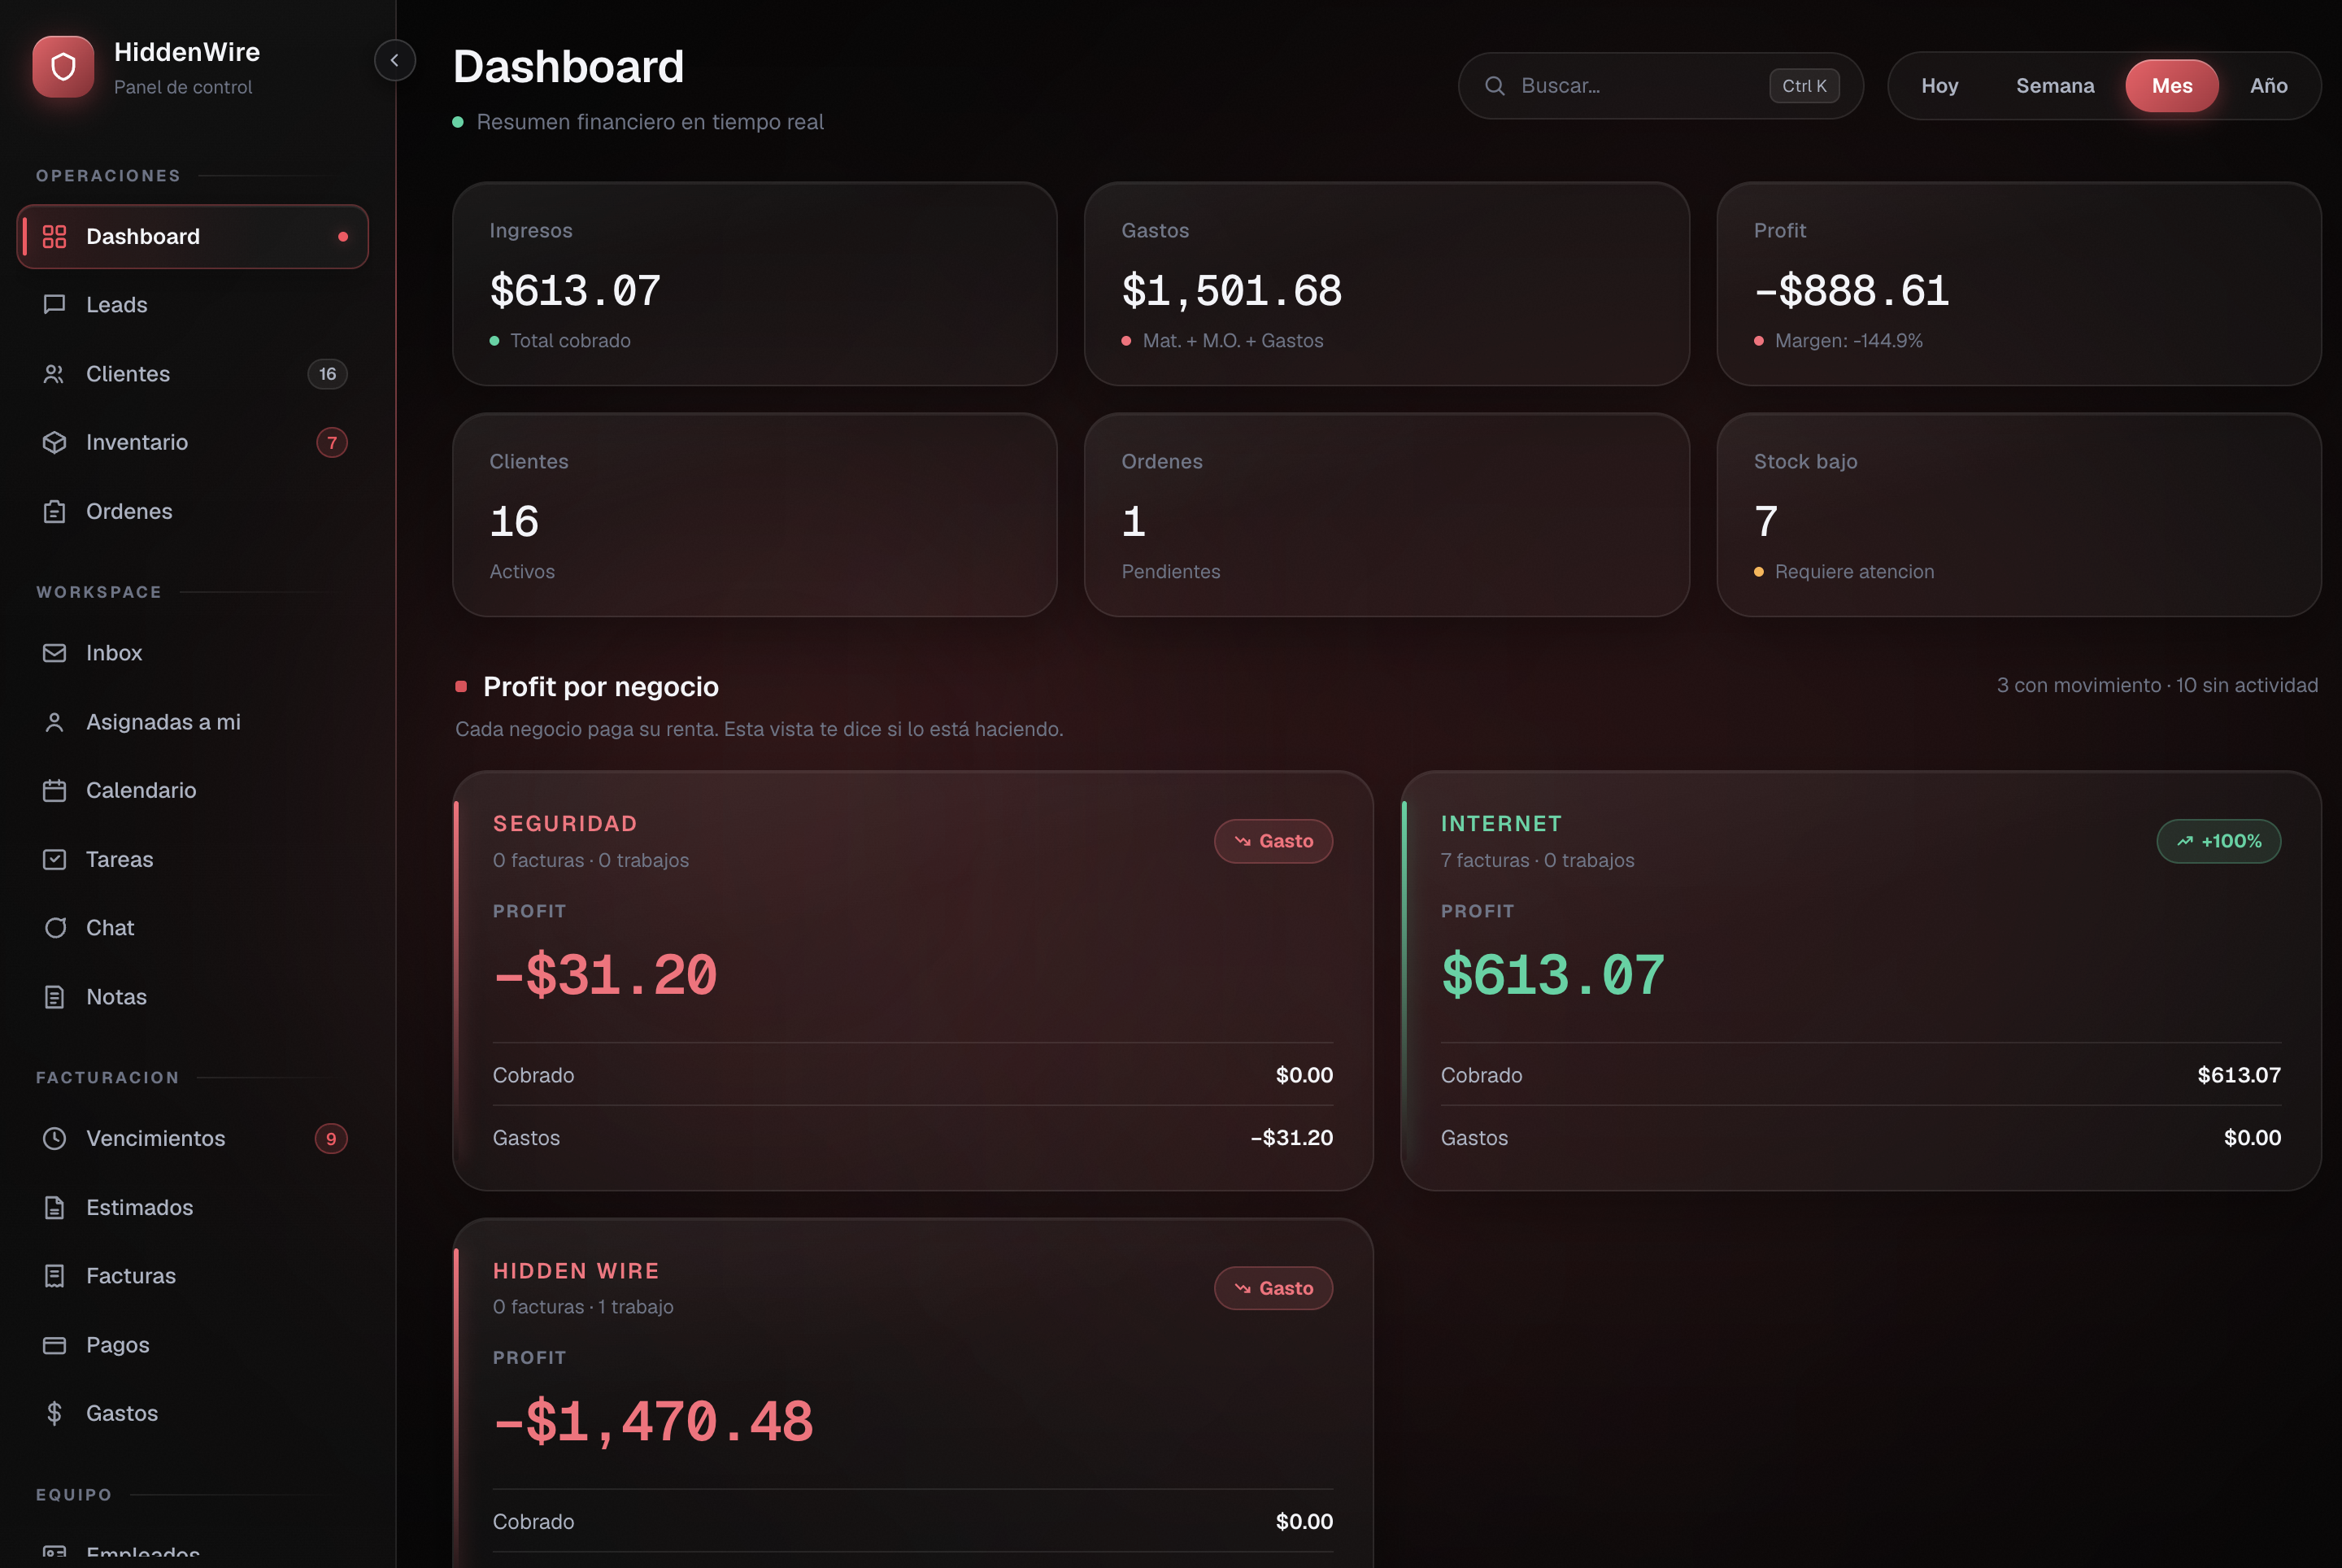The width and height of the screenshot is (2342, 1568).
Task: Navigate to Facturas
Action: tap(192, 1276)
